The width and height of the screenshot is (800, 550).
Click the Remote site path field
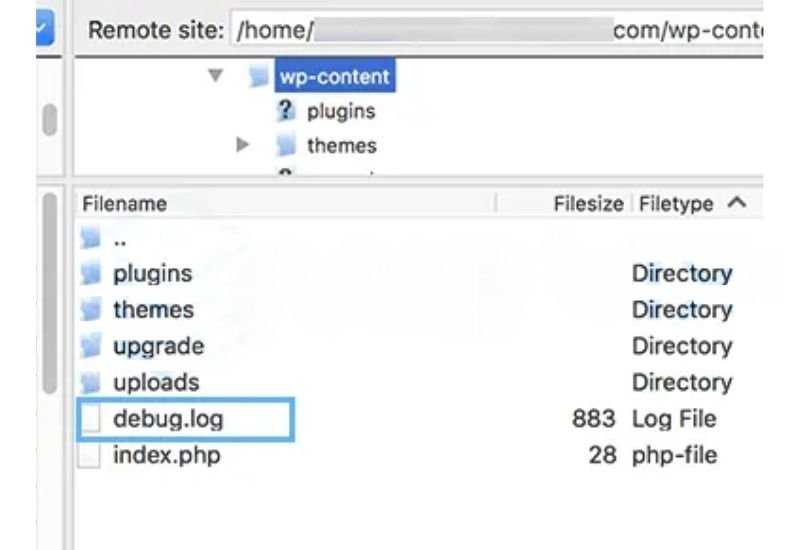(497, 31)
